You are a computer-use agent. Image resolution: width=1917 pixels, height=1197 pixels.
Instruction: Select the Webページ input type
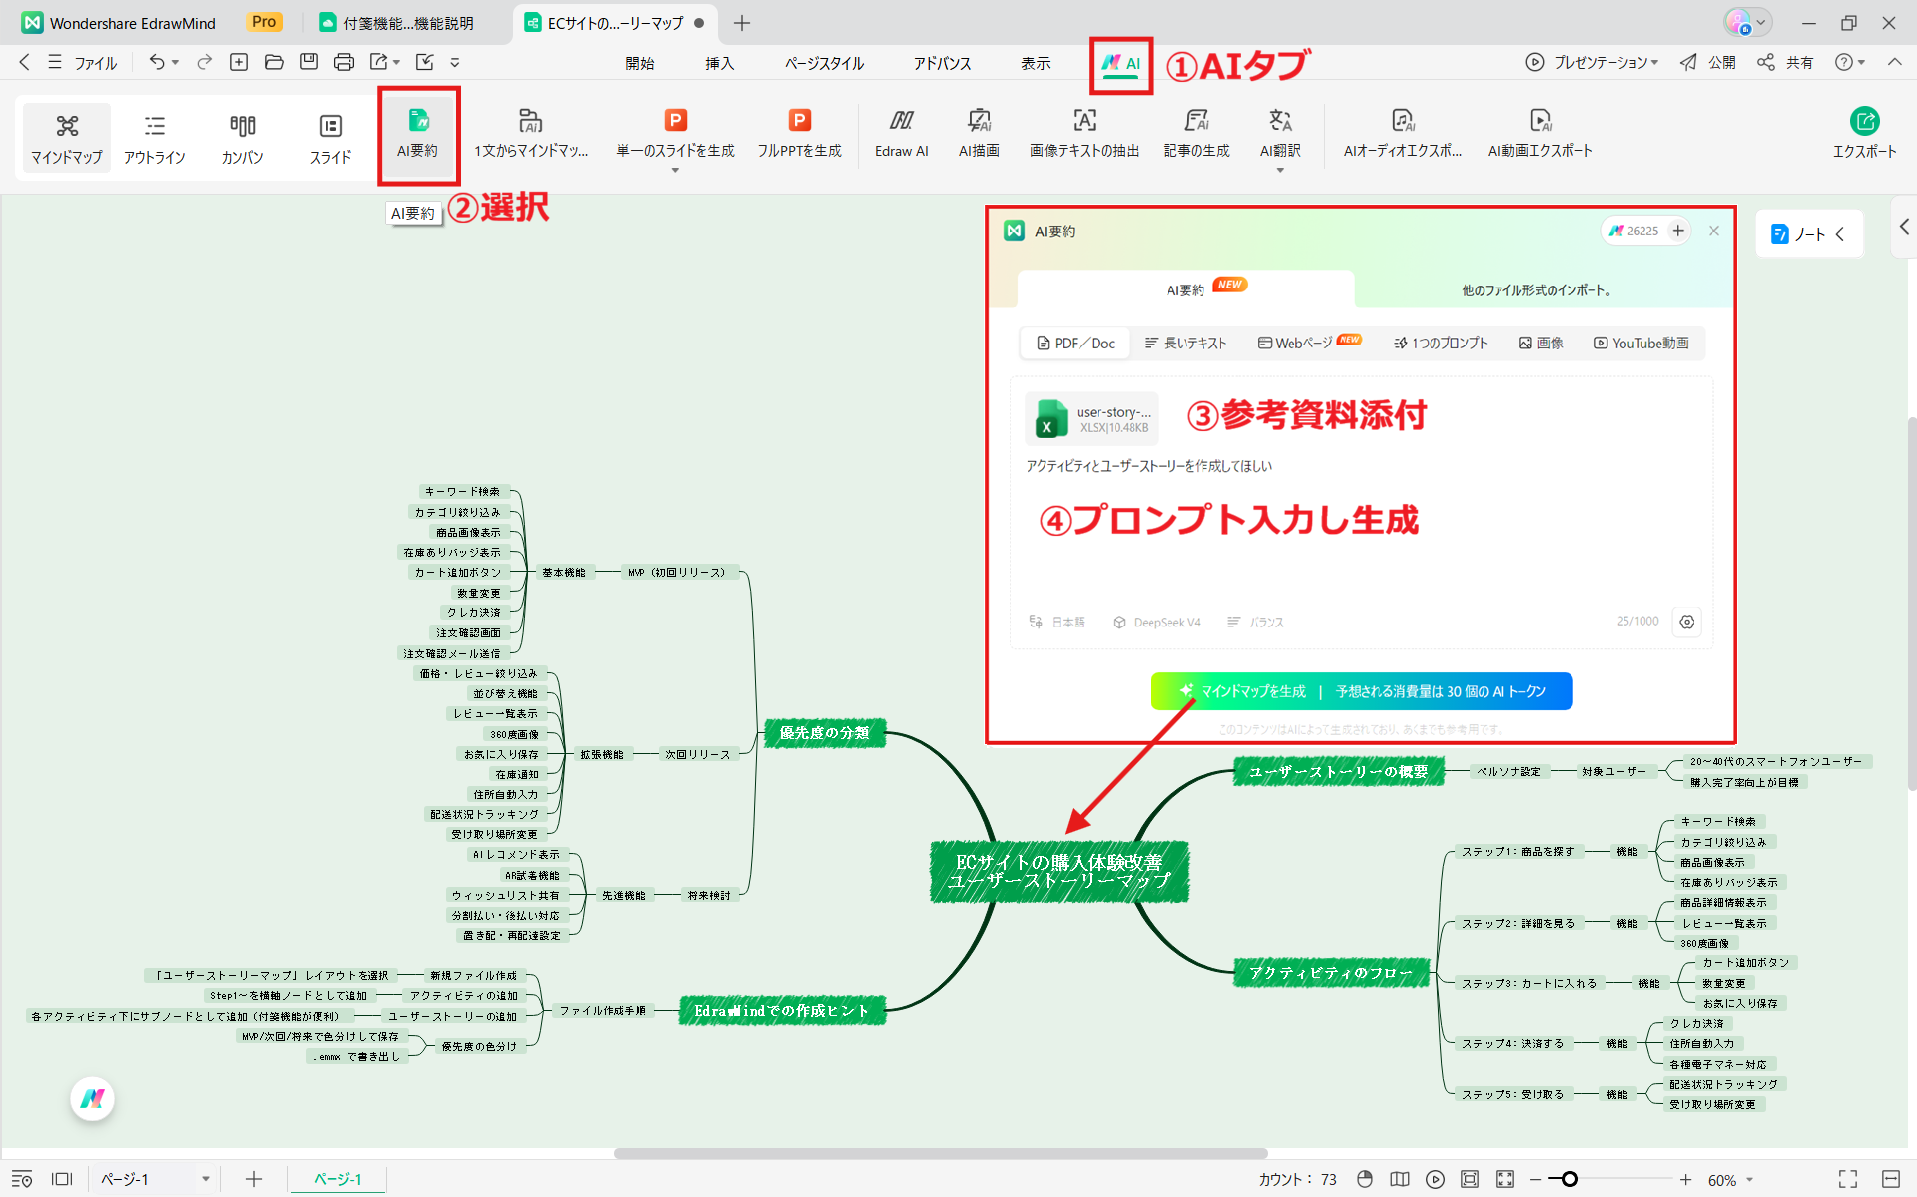(x=1309, y=343)
